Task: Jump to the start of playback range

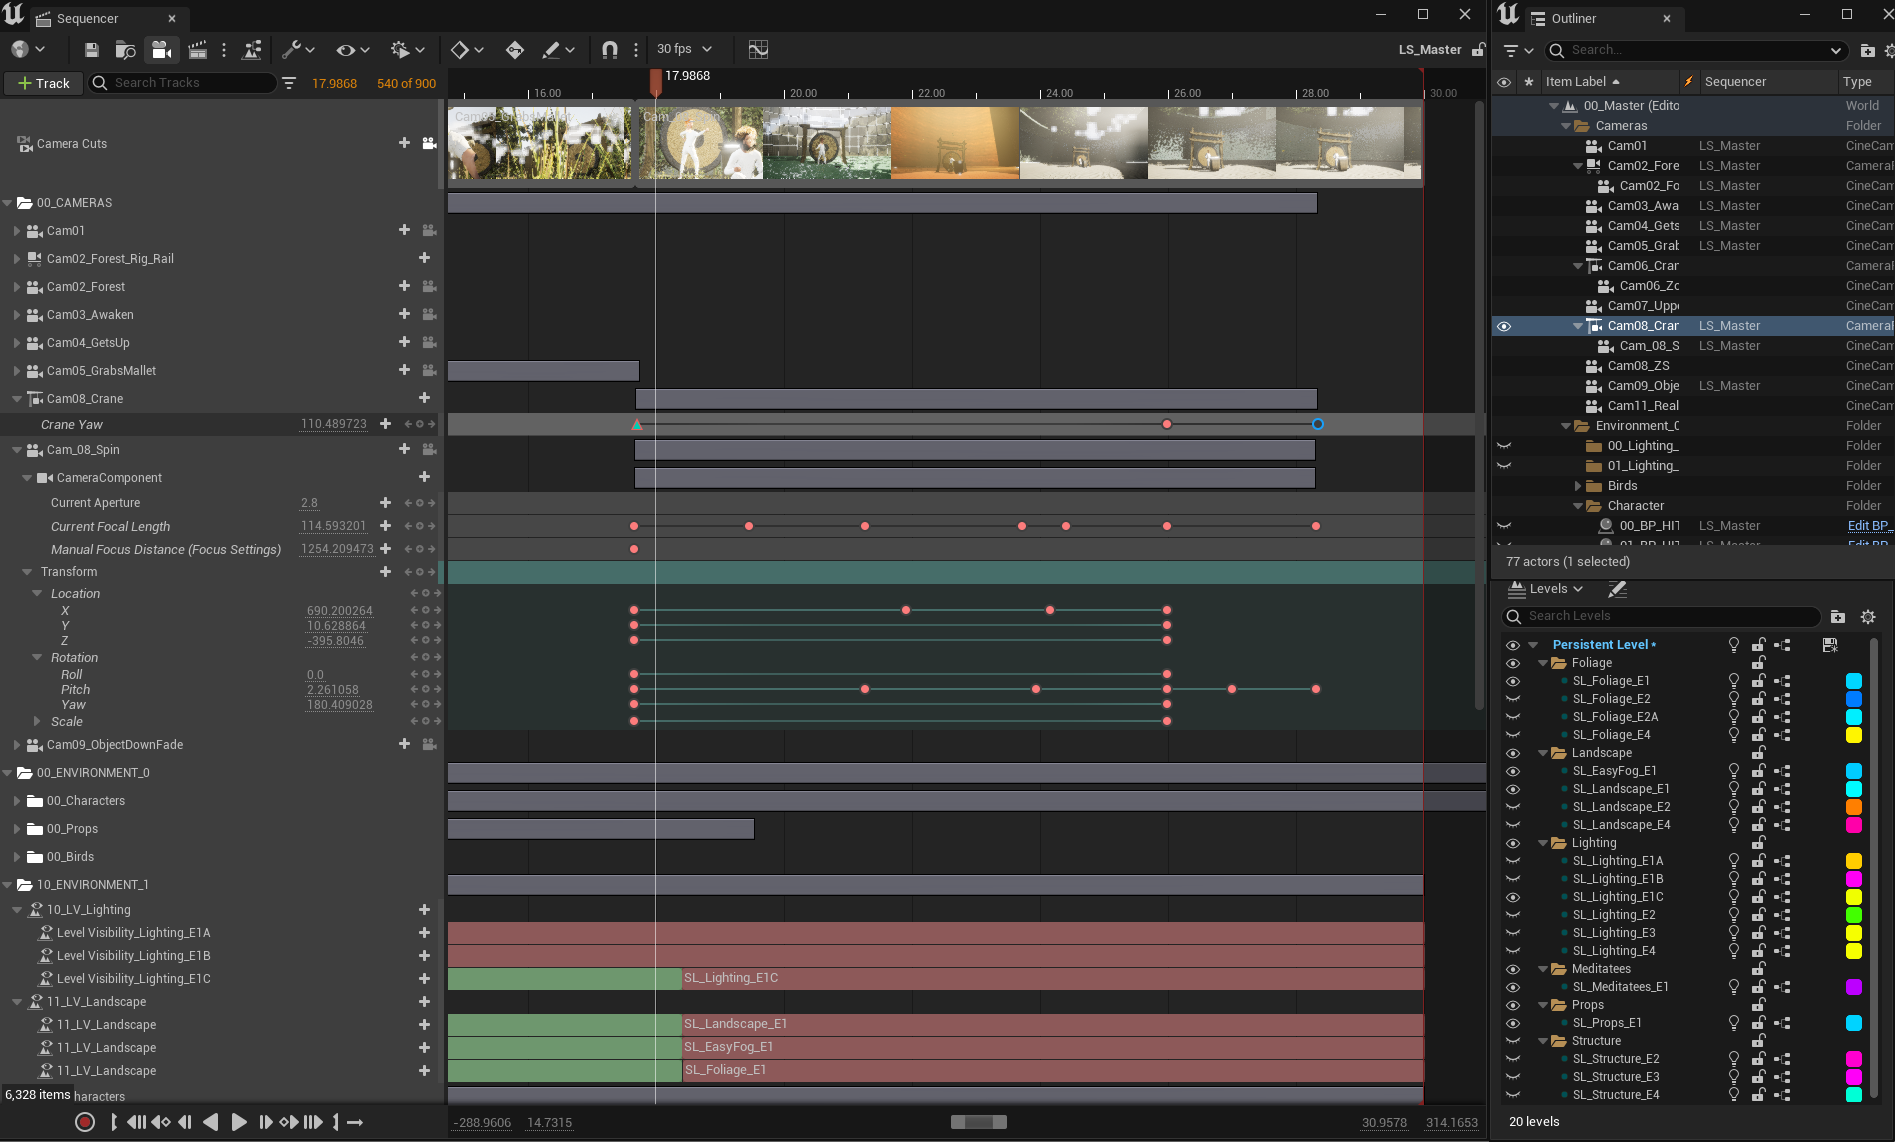Action: tap(136, 1122)
